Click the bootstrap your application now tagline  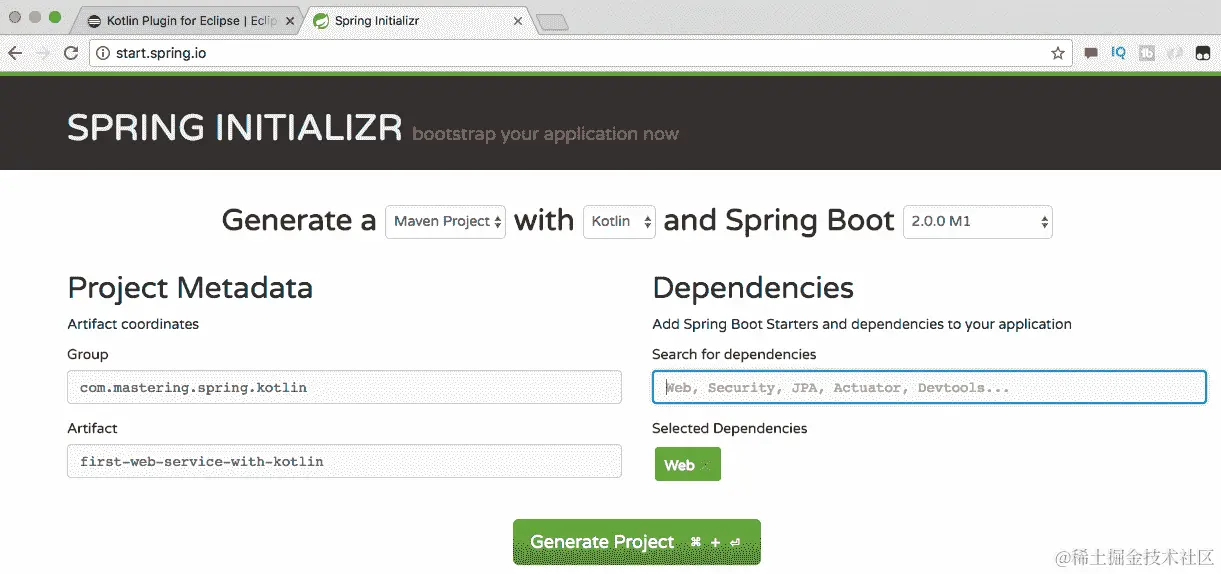(545, 134)
